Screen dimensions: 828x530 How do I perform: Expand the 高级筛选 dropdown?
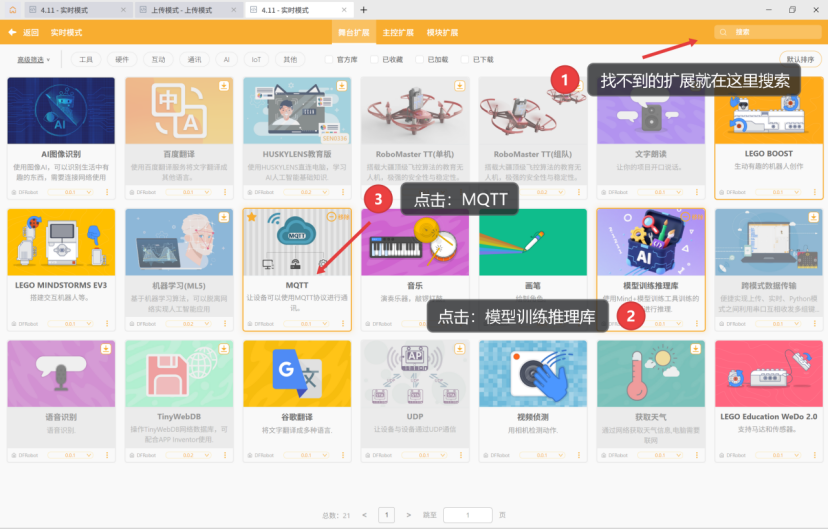click(x=34, y=60)
